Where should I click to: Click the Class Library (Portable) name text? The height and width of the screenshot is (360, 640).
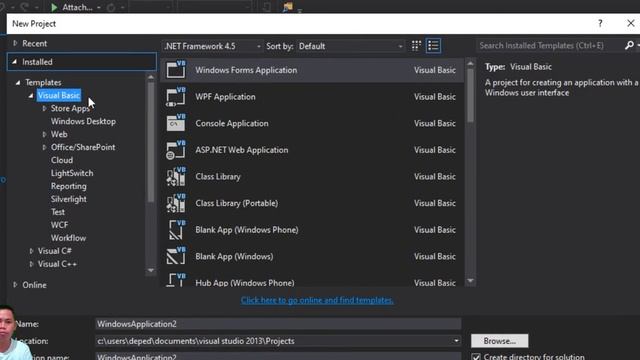pos(237,203)
